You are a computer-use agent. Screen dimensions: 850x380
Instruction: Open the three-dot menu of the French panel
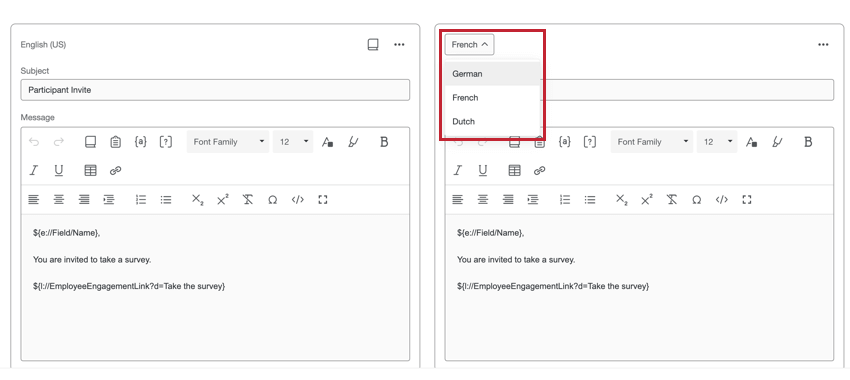pos(823,44)
